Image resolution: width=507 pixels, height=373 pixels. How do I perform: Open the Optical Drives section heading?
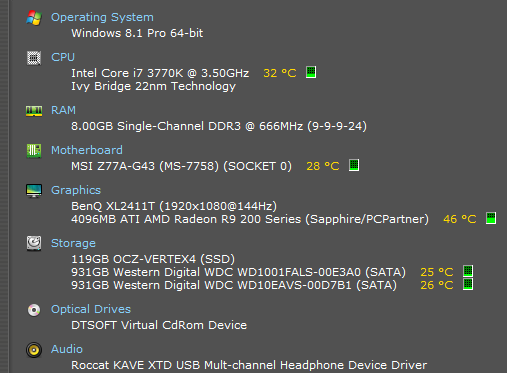[91, 309]
